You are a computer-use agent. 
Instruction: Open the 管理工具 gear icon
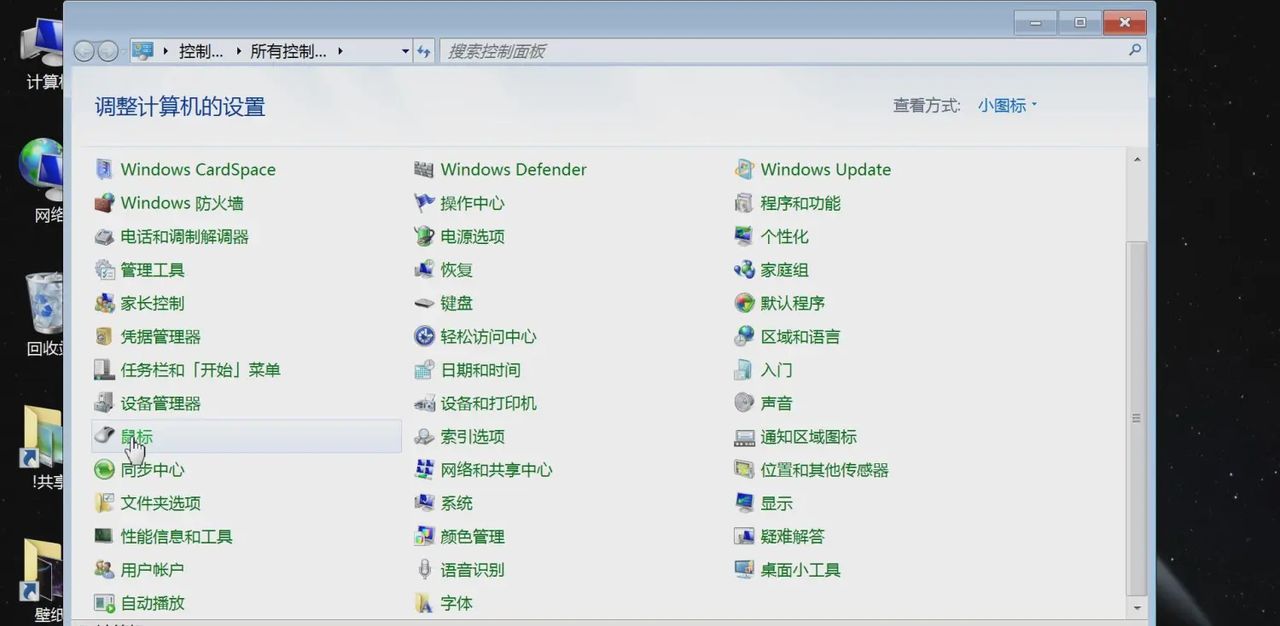104,270
